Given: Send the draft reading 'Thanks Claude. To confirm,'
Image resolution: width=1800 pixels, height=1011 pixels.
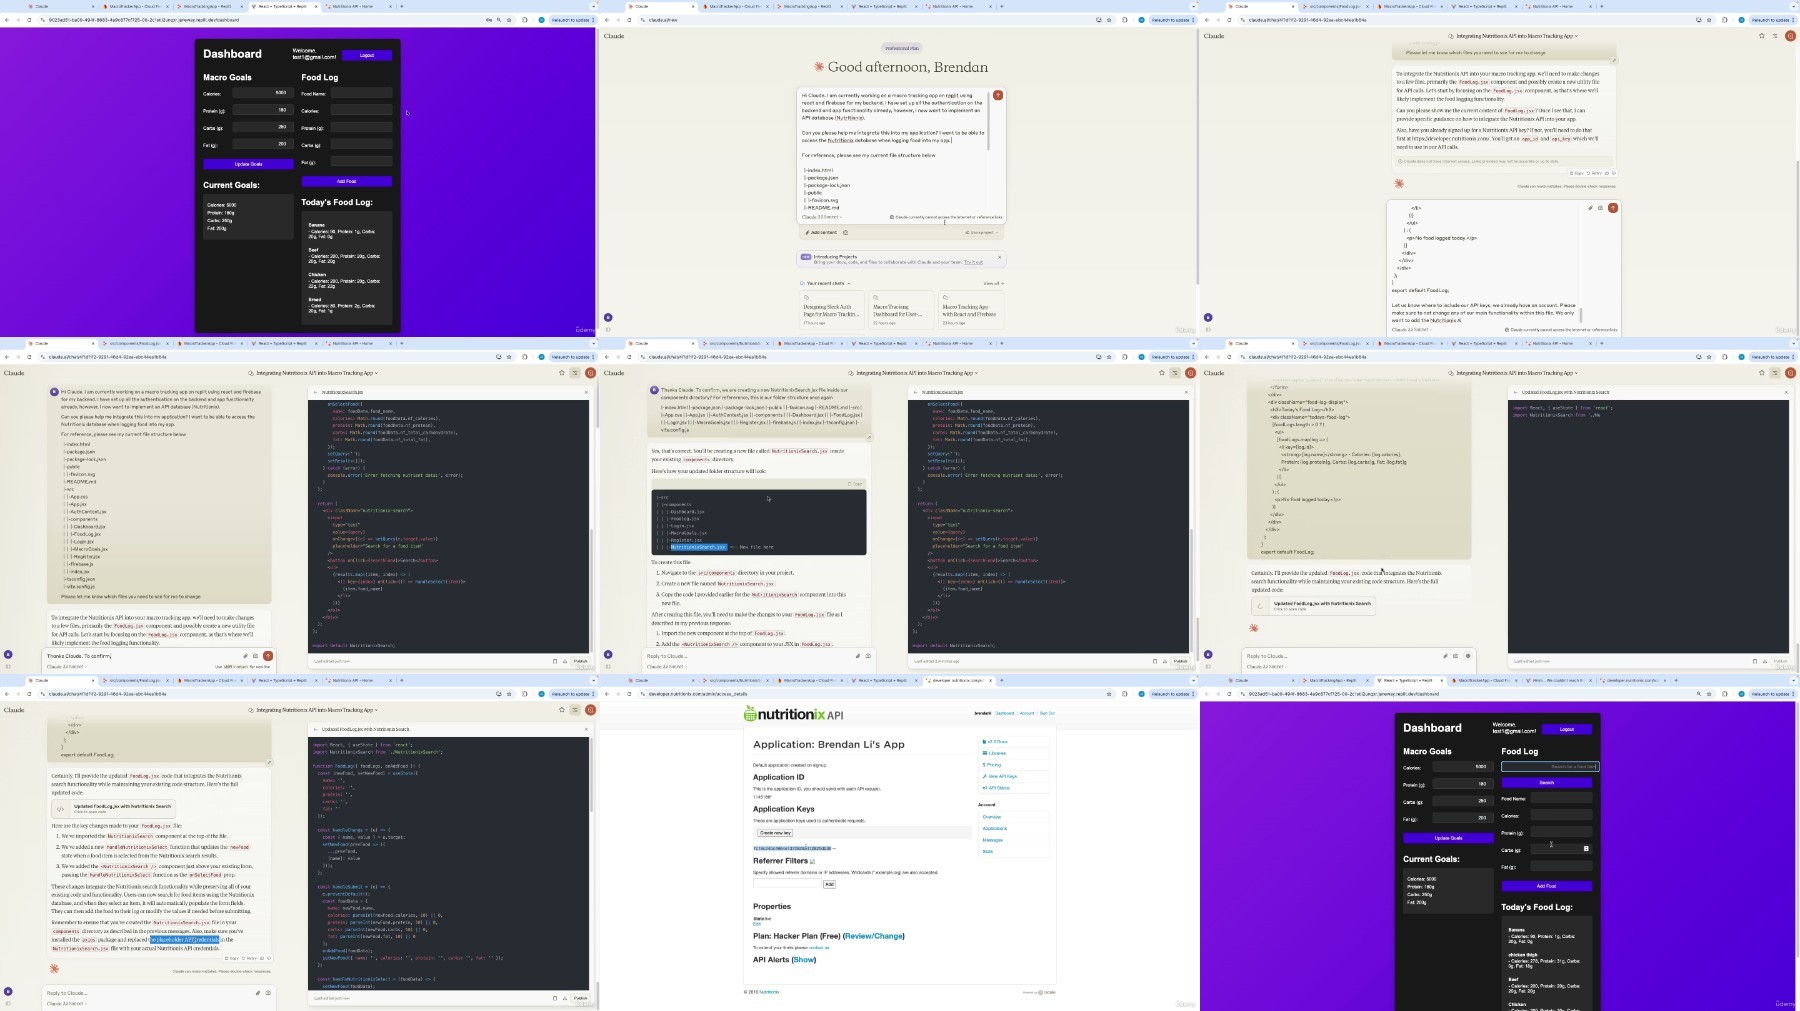Looking at the screenshot, I should pyautogui.click(x=268, y=656).
